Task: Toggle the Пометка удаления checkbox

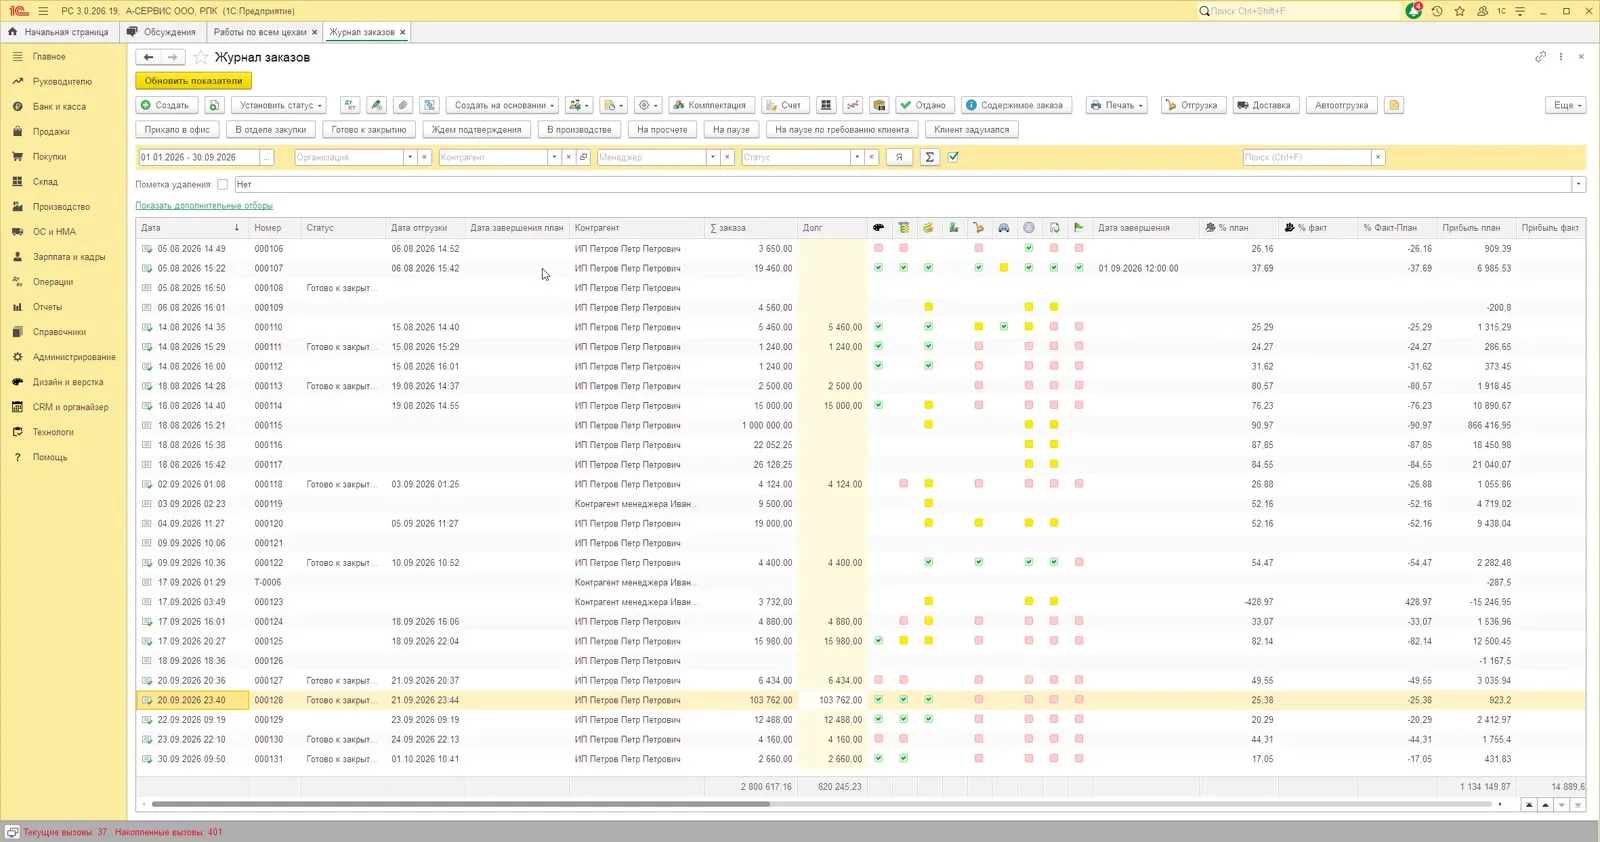Action: click(222, 185)
